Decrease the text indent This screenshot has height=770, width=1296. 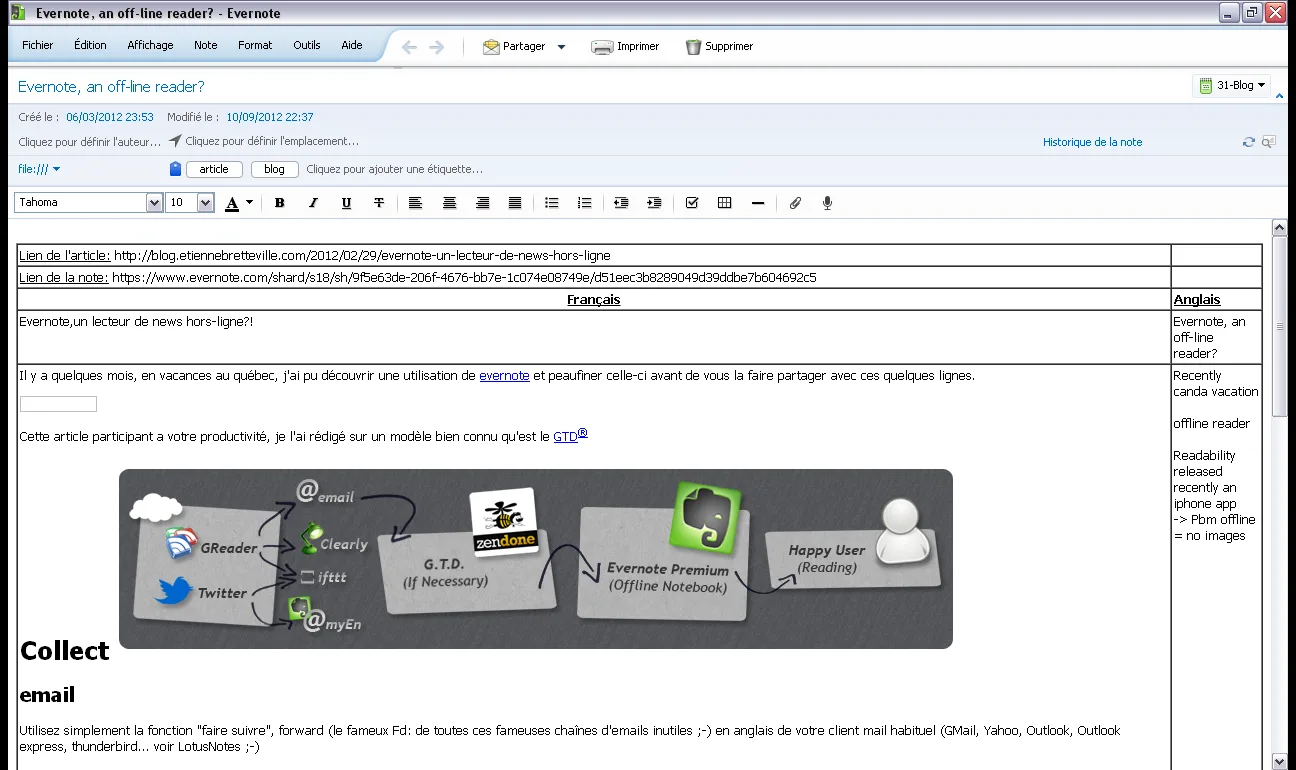click(x=621, y=203)
